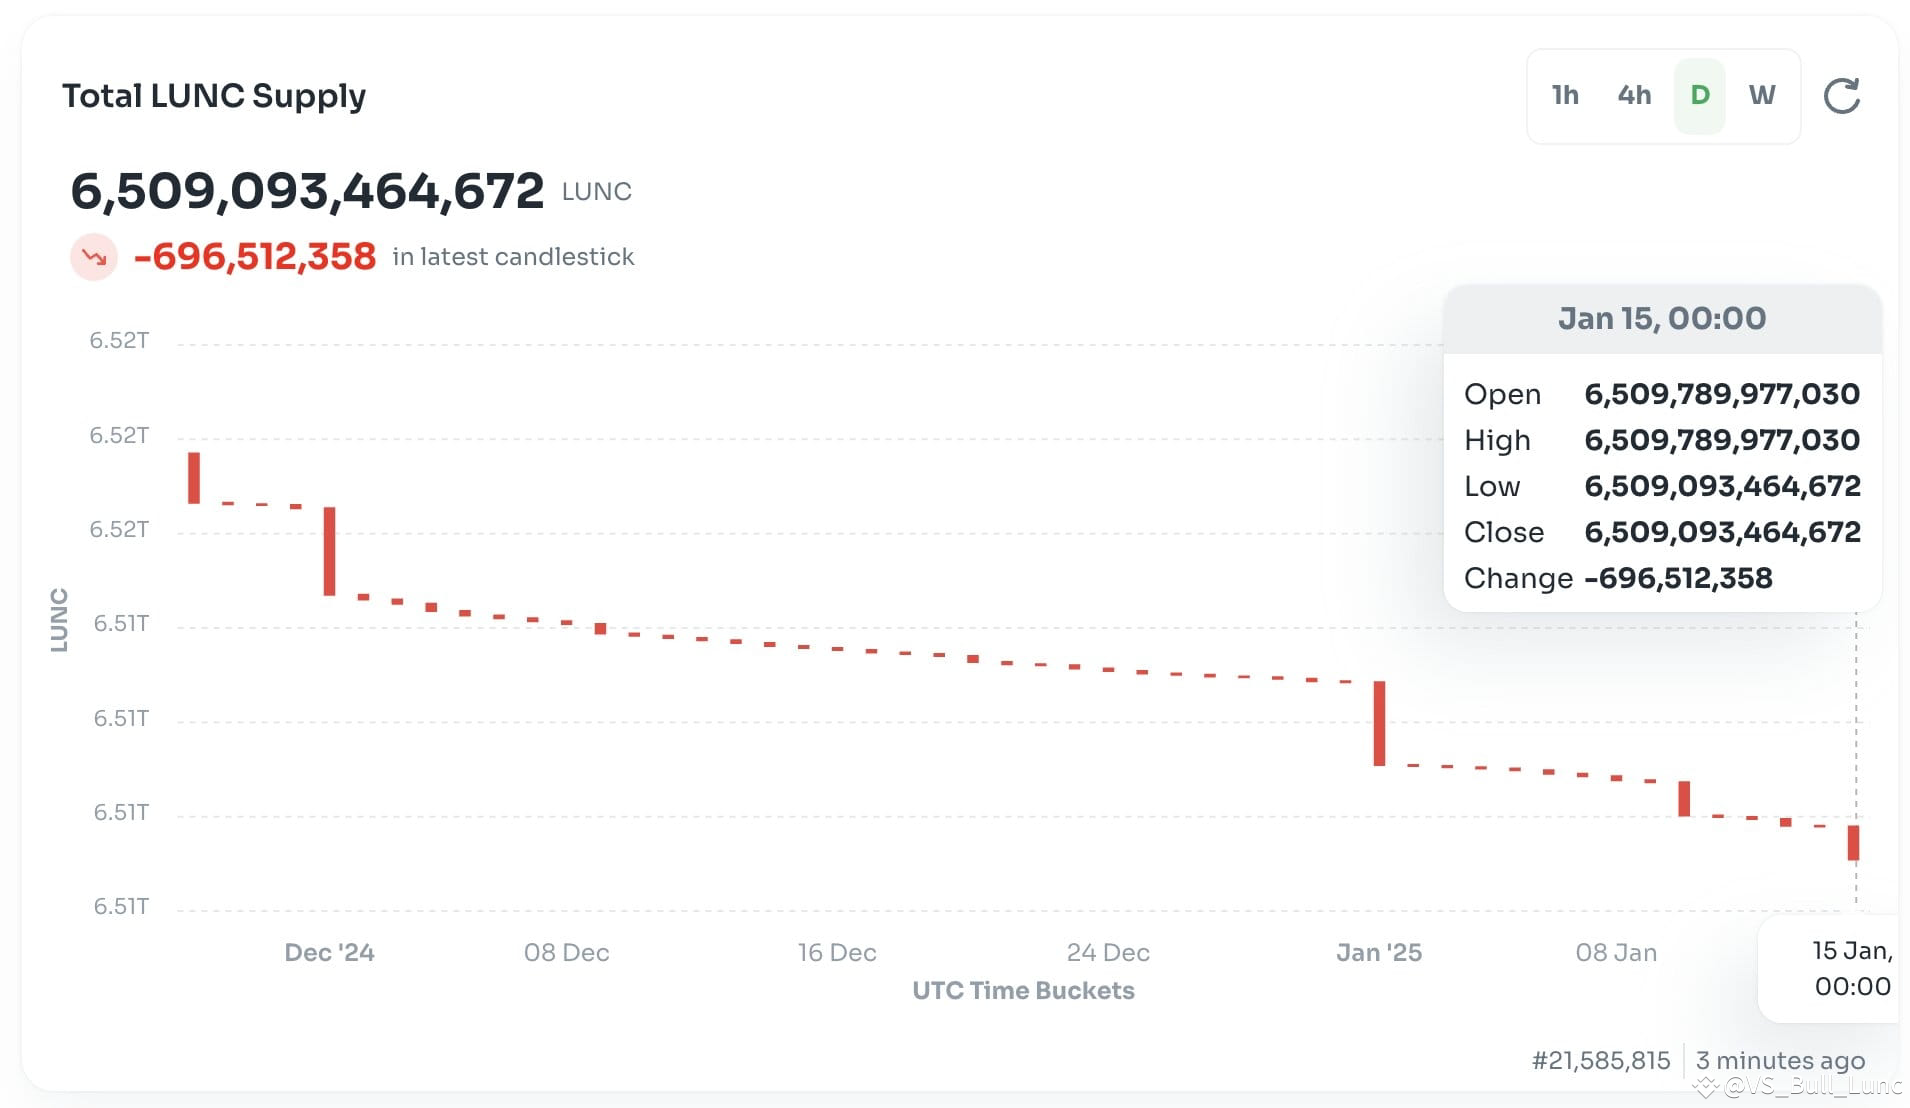The height and width of the screenshot is (1108, 1910).
Task: Click the 'Total LUNC Supply' title
Action: pyautogui.click(x=215, y=95)
